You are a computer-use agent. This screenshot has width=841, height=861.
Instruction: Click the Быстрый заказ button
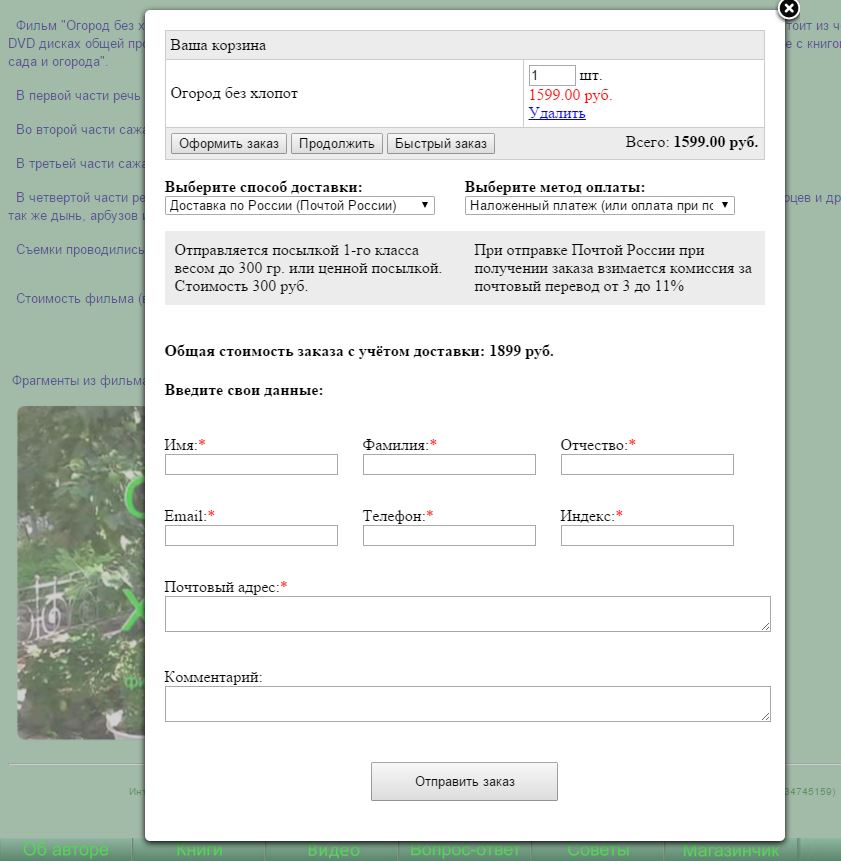tap(441, 144)
